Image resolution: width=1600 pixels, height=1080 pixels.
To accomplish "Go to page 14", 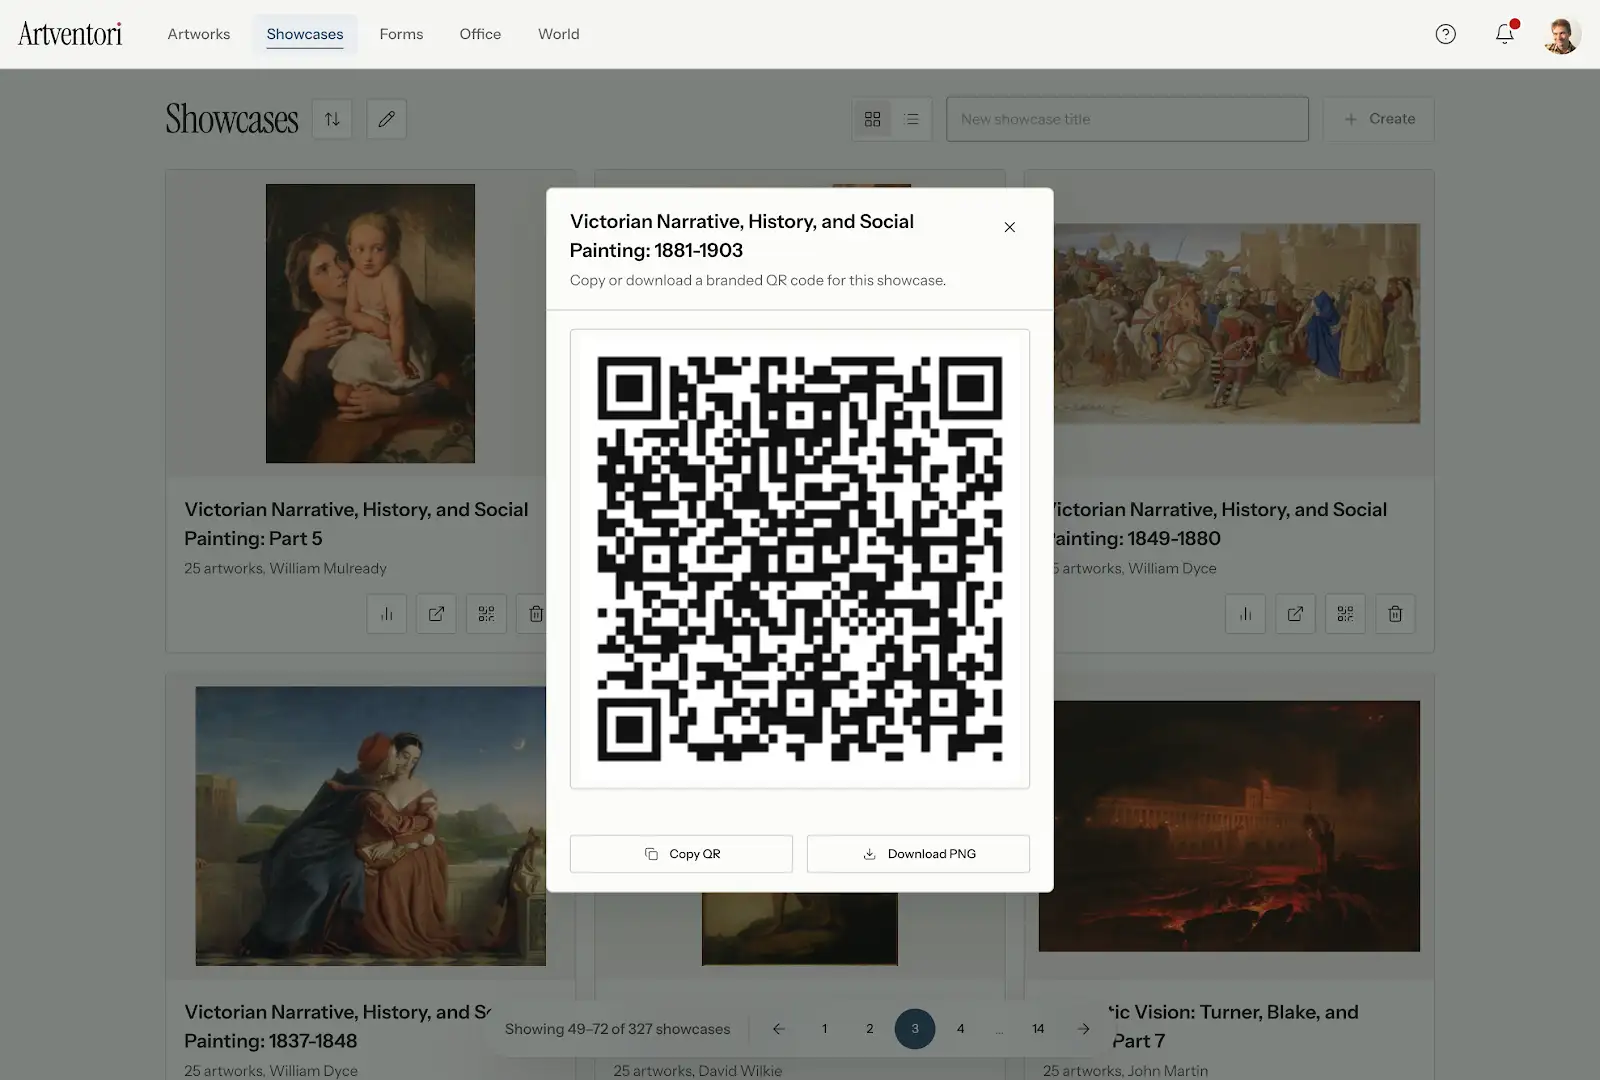I will [1038, 1029].
